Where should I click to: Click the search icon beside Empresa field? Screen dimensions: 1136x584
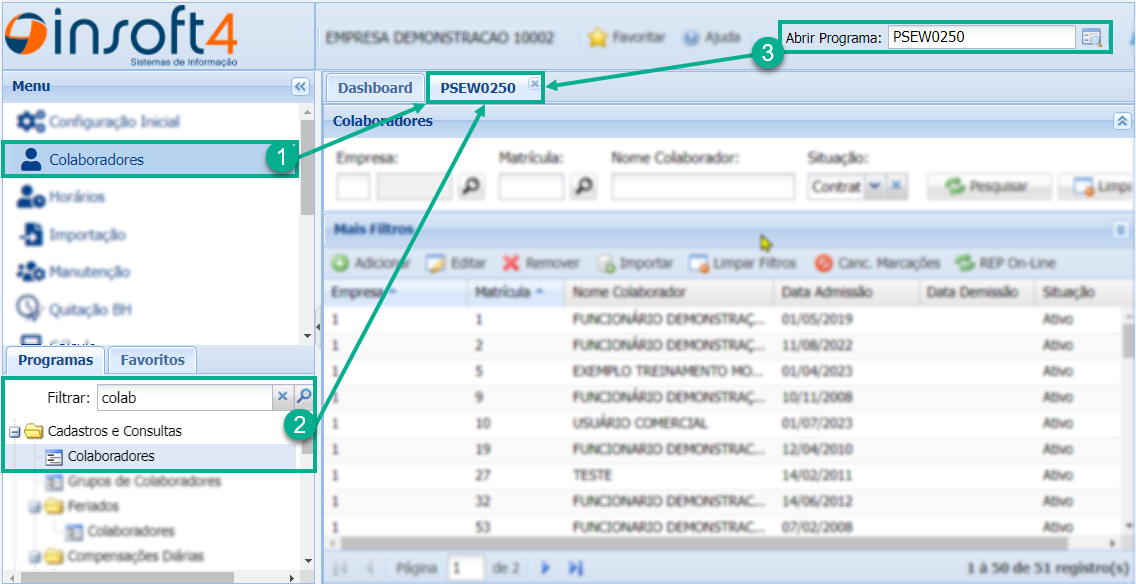point(470,186)
